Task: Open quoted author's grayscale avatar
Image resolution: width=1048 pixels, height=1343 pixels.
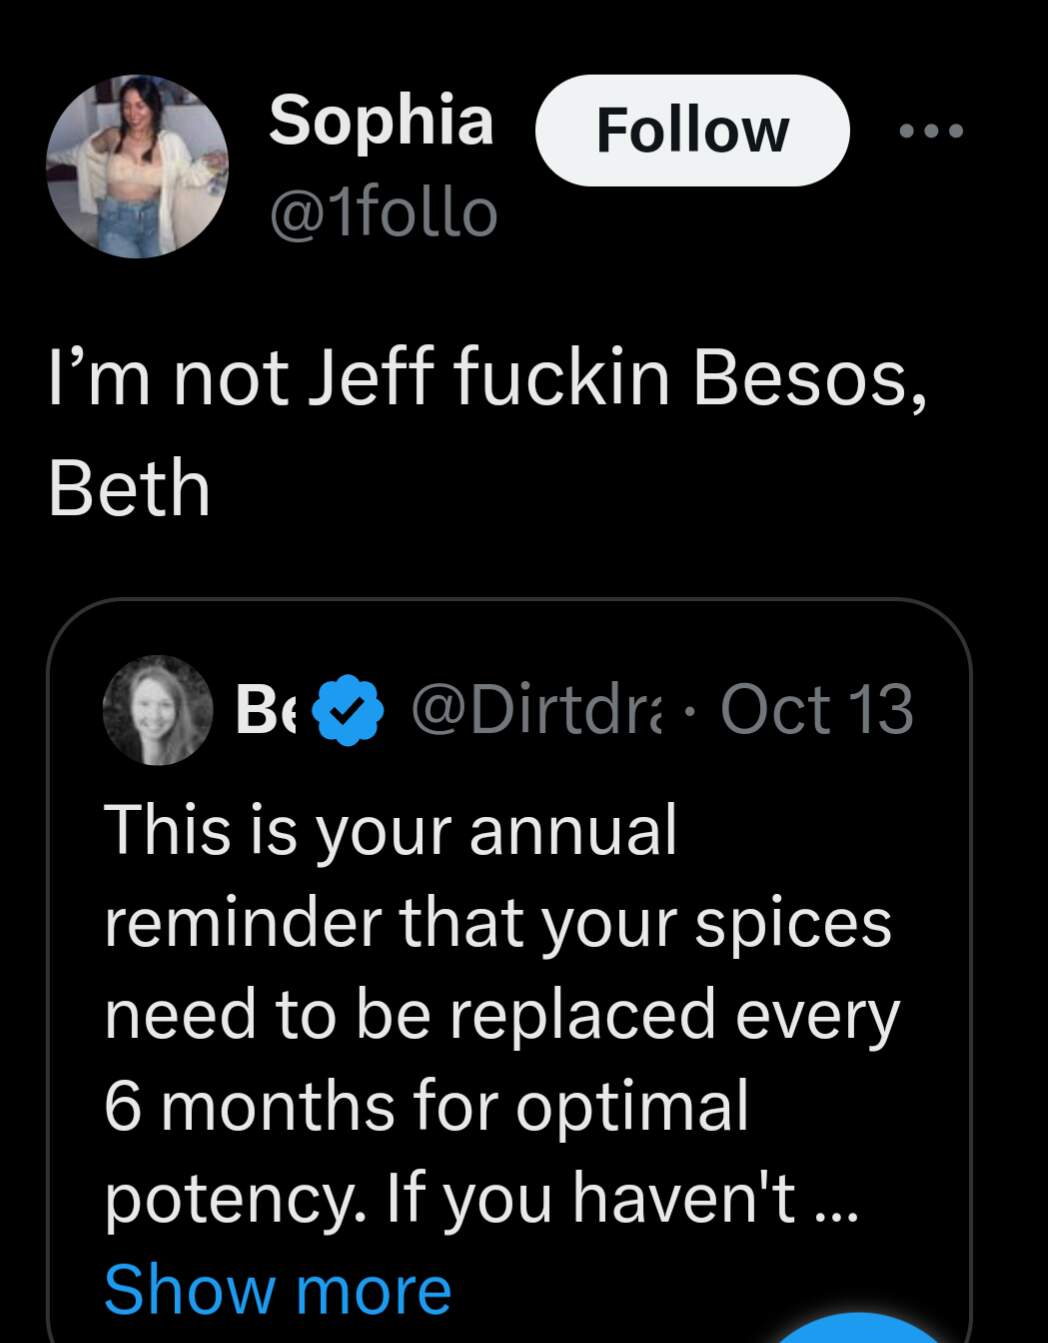Action: tap(159, 710)
